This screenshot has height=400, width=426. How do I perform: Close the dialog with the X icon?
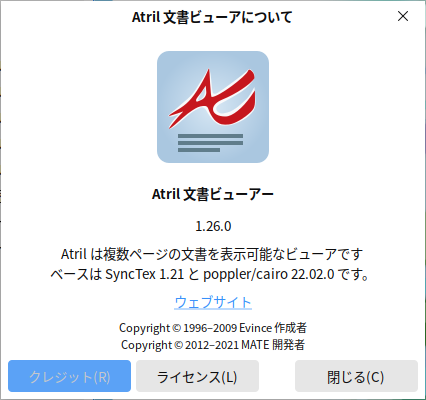(403, 16)
